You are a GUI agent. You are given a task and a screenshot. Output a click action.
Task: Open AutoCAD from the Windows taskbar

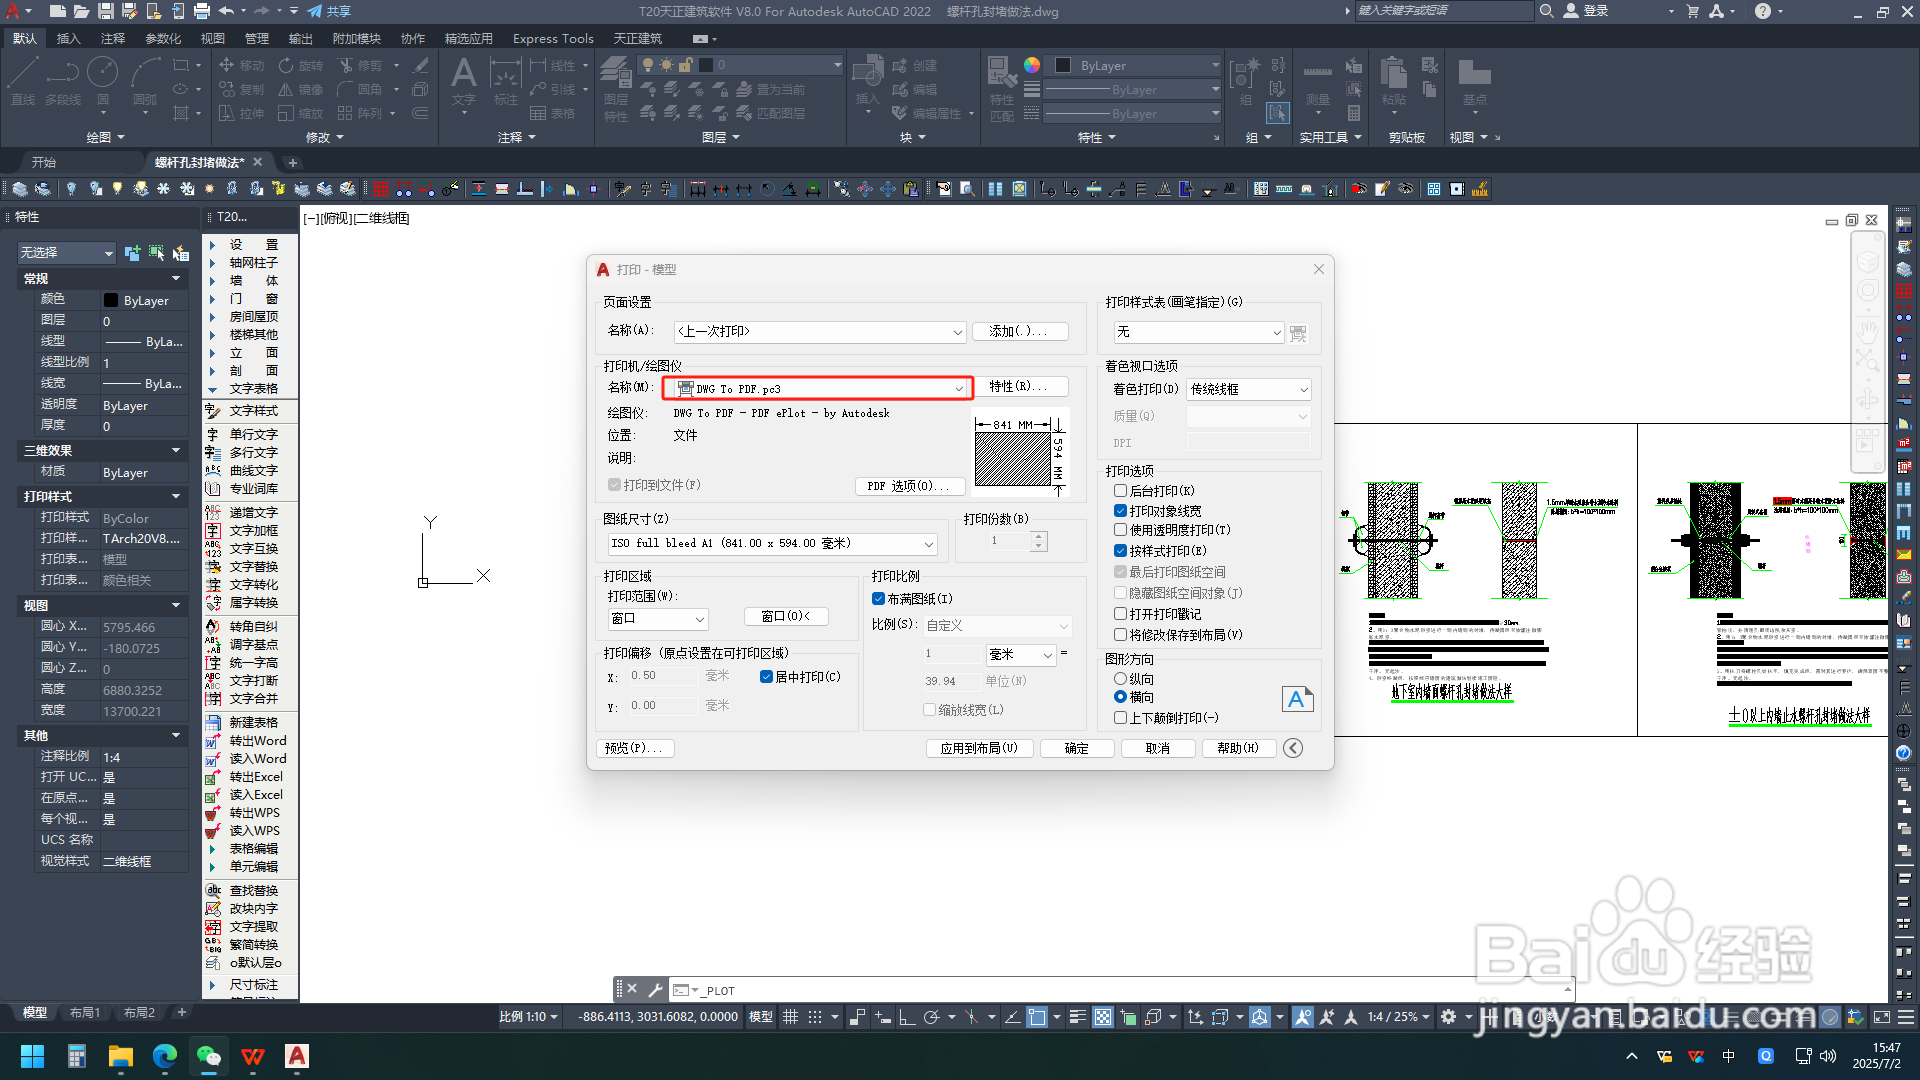click(297, 1056)
